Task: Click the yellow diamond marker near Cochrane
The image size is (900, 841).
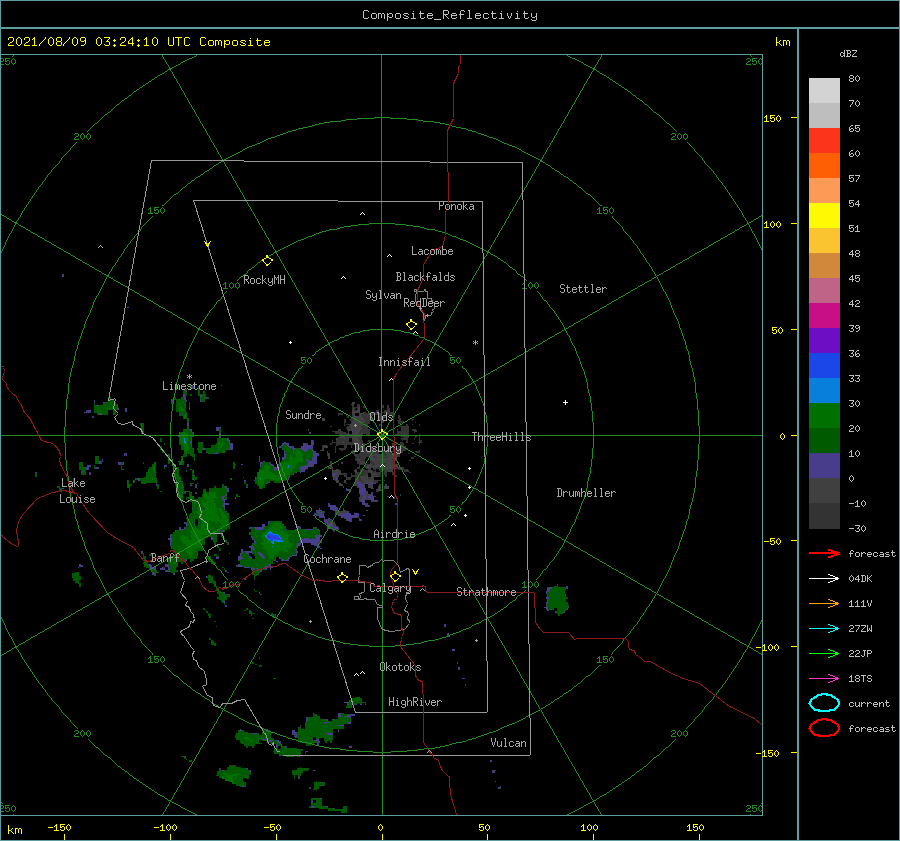Action: 343,577
